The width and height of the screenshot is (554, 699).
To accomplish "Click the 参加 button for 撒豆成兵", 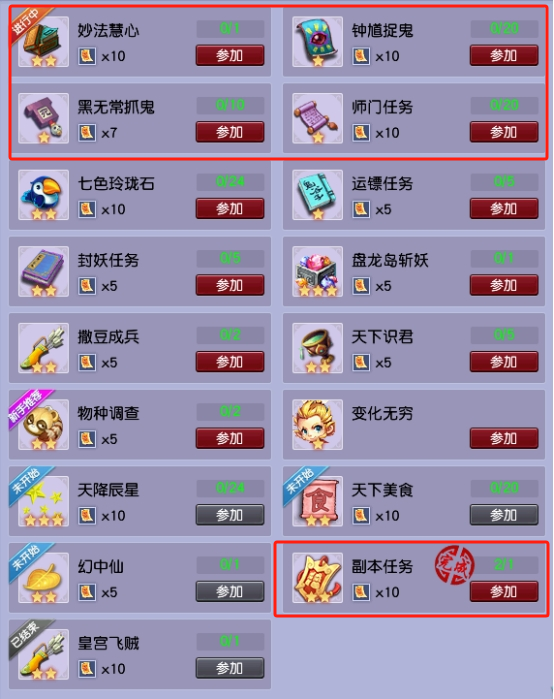I will [230, 362].
